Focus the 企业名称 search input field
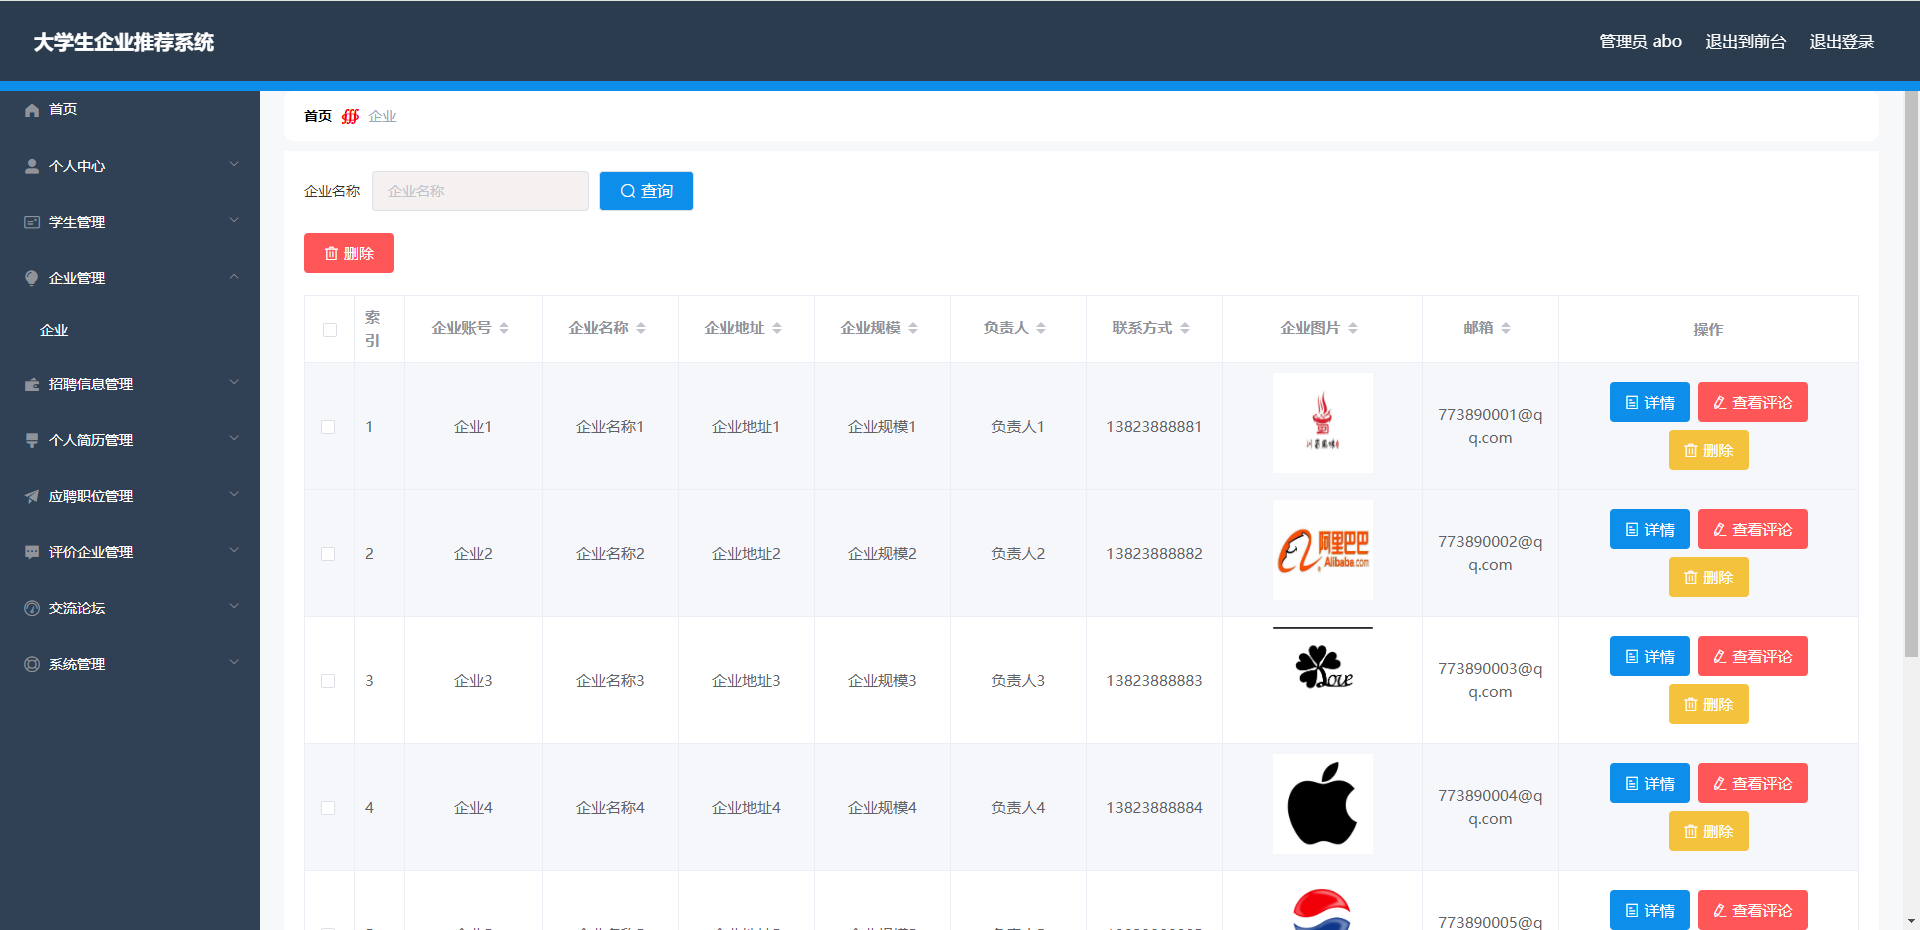1920x930 pixels. click(480, 191)
